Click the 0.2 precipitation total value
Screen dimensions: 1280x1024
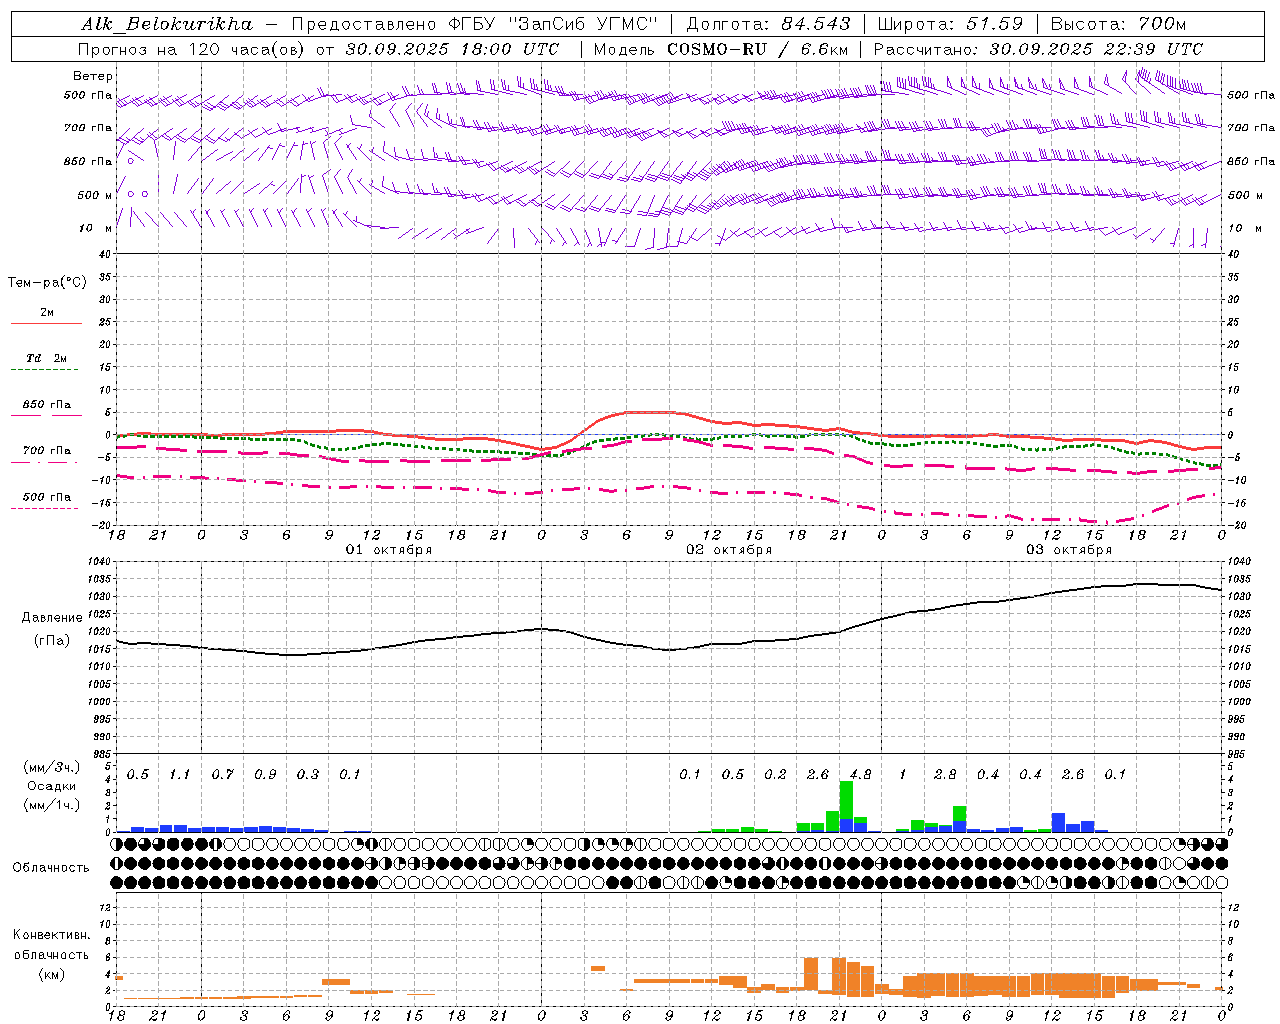[x=775, y=774]
